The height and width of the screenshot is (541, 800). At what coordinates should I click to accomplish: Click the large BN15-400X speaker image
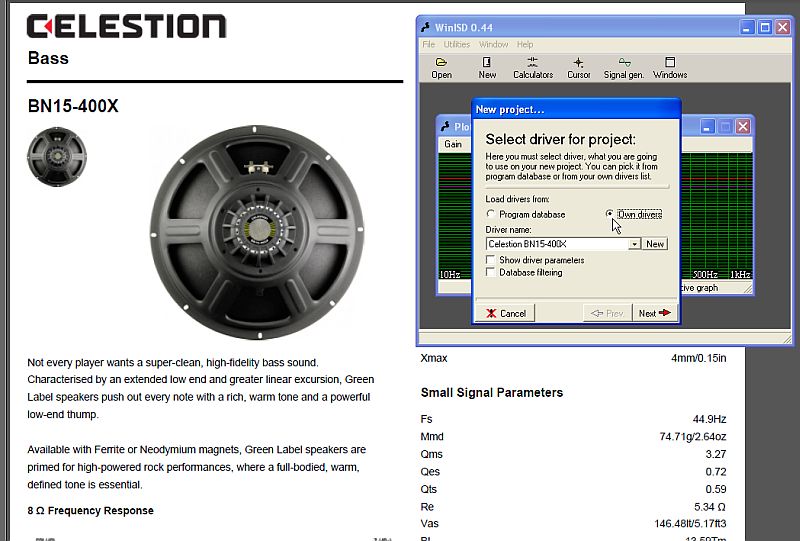(x=257, y=232)
